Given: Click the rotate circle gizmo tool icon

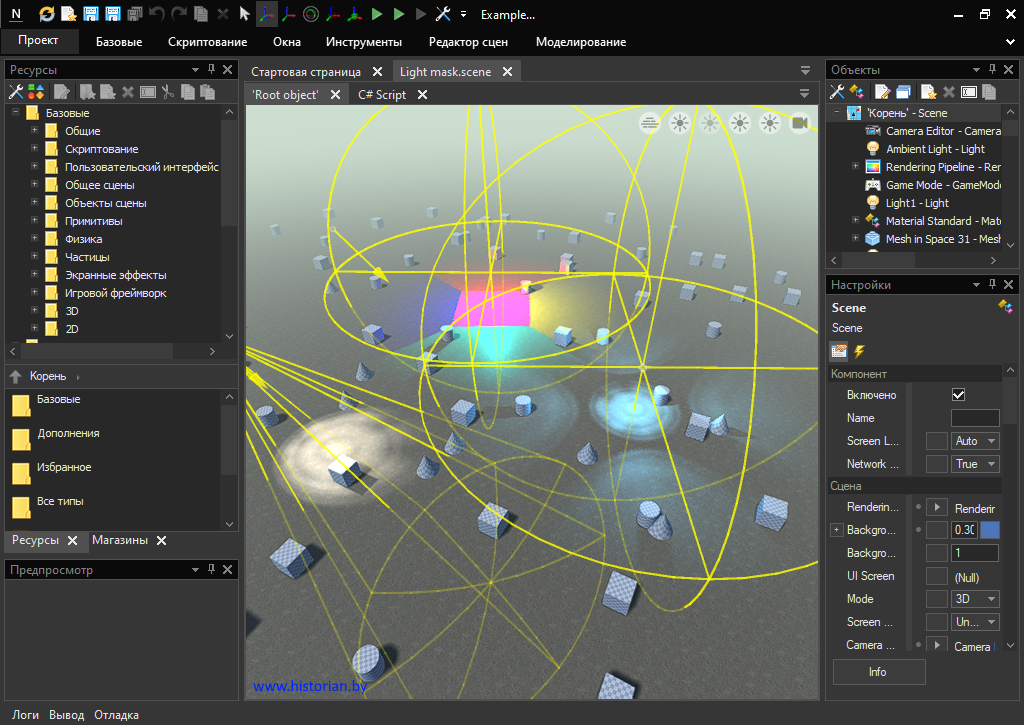Looking at the screenshot, I should [x=310, y=14].
